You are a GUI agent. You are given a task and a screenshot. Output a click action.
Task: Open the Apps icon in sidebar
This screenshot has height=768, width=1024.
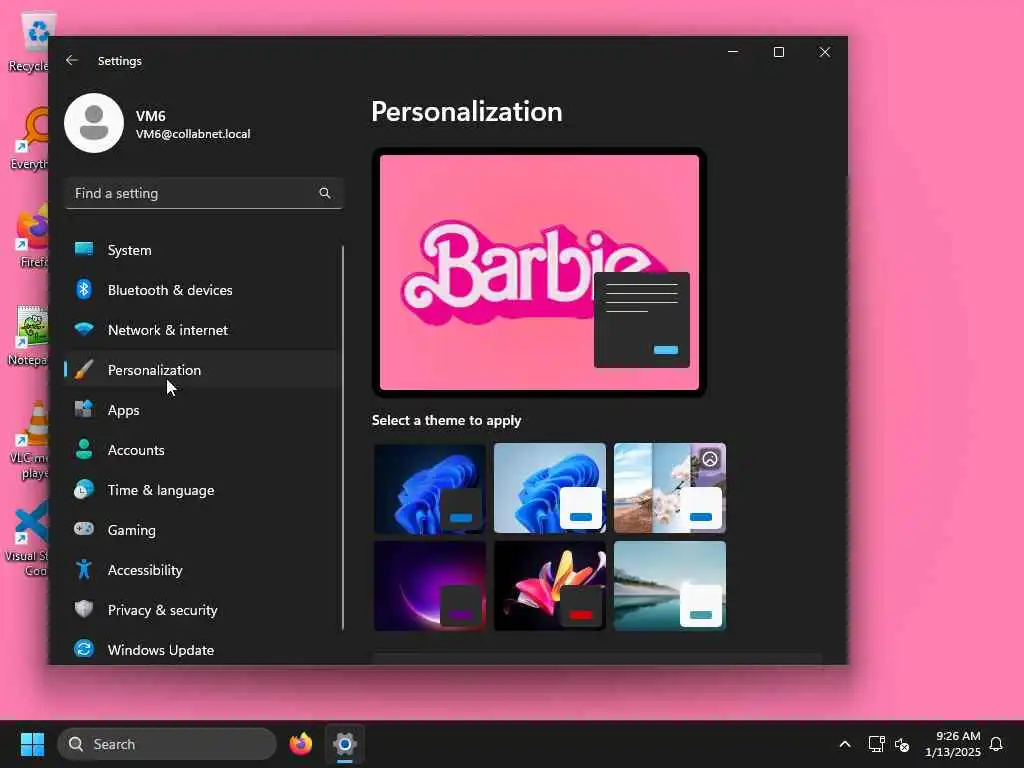pos(84,409)
